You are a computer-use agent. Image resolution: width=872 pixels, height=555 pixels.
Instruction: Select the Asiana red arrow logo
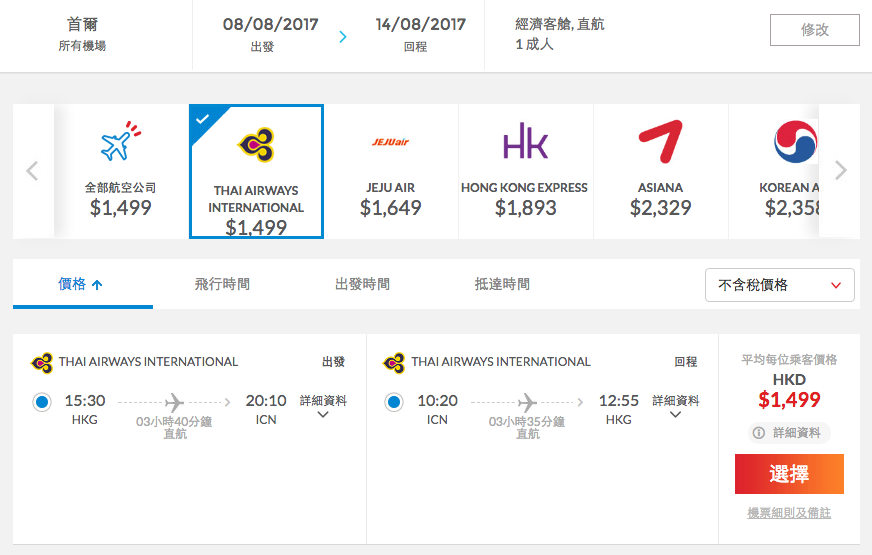click(660, 141)
